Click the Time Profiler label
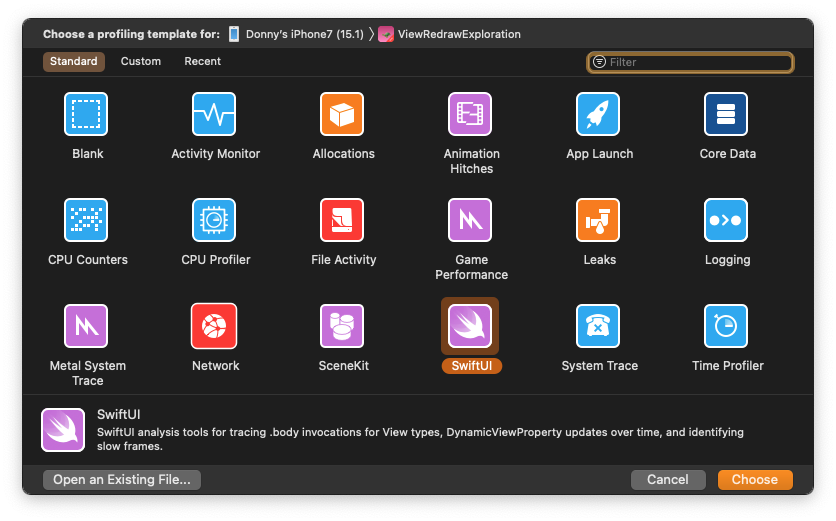The width and height of the screenshot is (836, 521). pos(728,366)
